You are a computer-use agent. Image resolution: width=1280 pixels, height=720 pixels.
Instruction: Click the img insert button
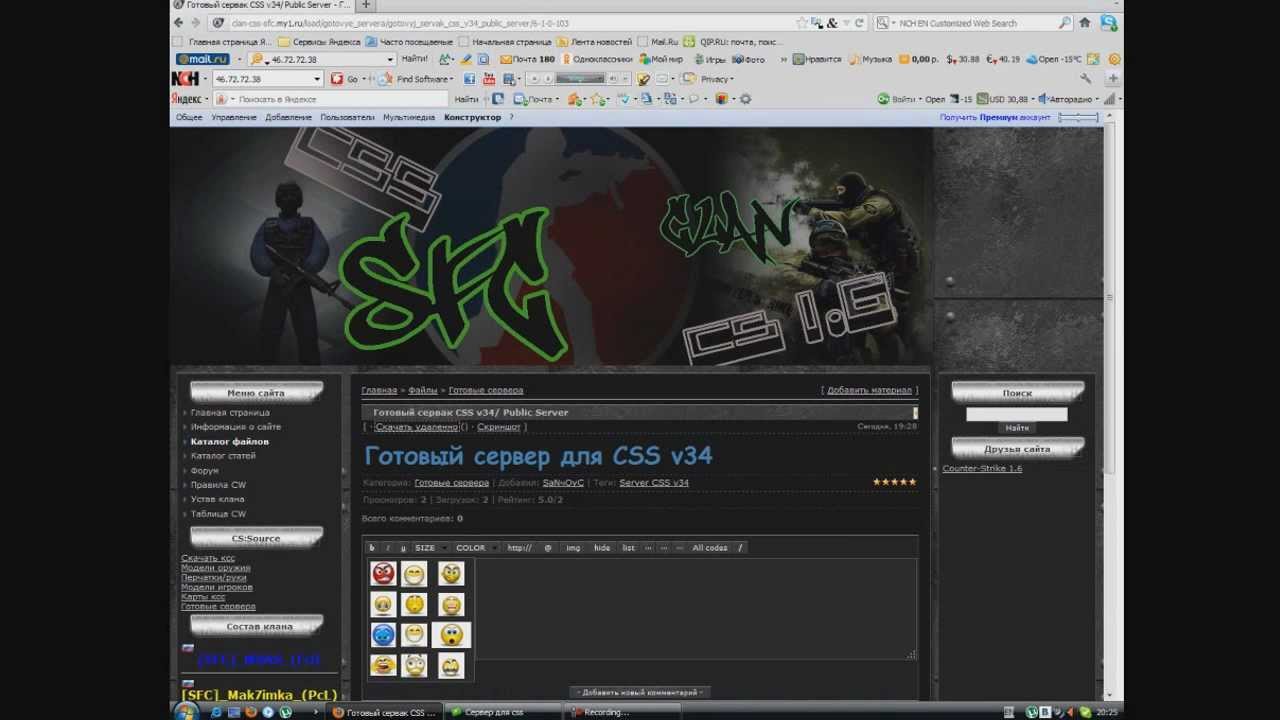click(x=573, y=548)
